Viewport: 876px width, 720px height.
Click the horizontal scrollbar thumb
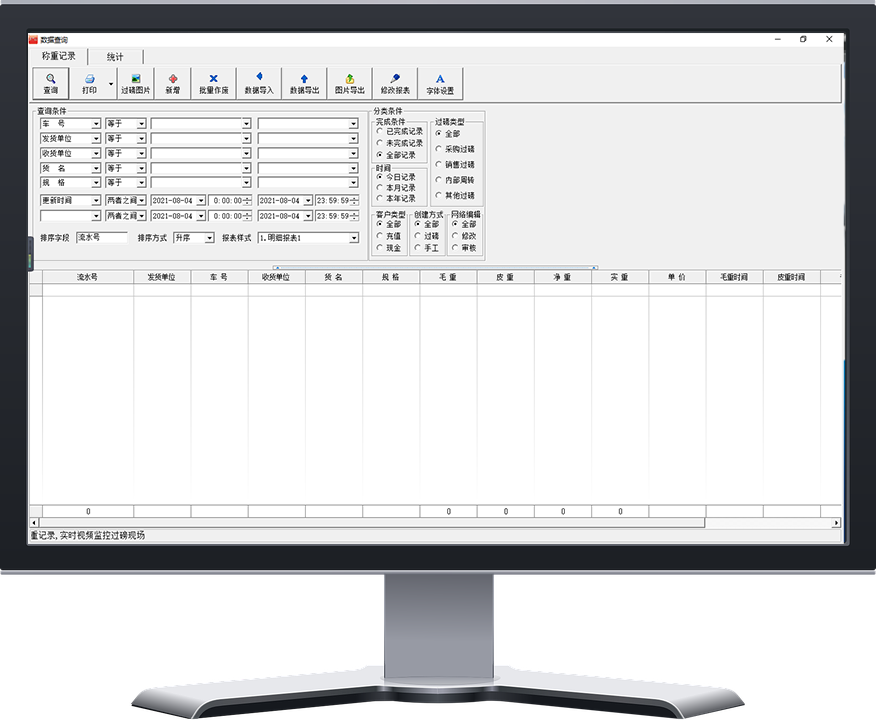point(372,523)
